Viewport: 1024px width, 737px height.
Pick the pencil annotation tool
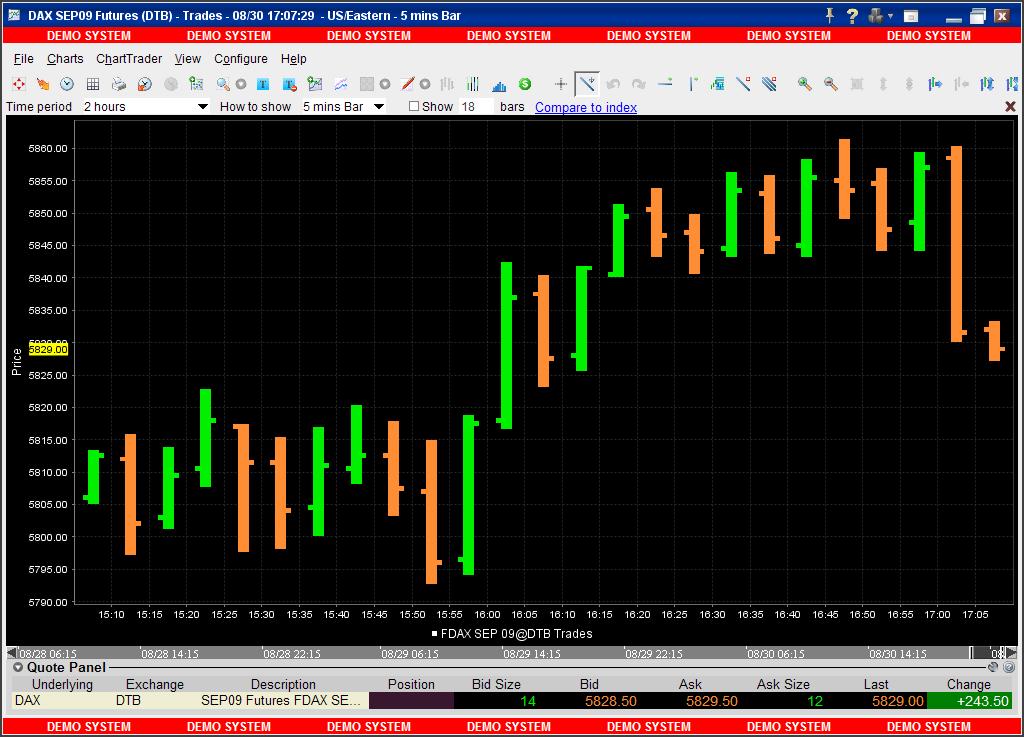pyautogui.click(x=406, y=82)
